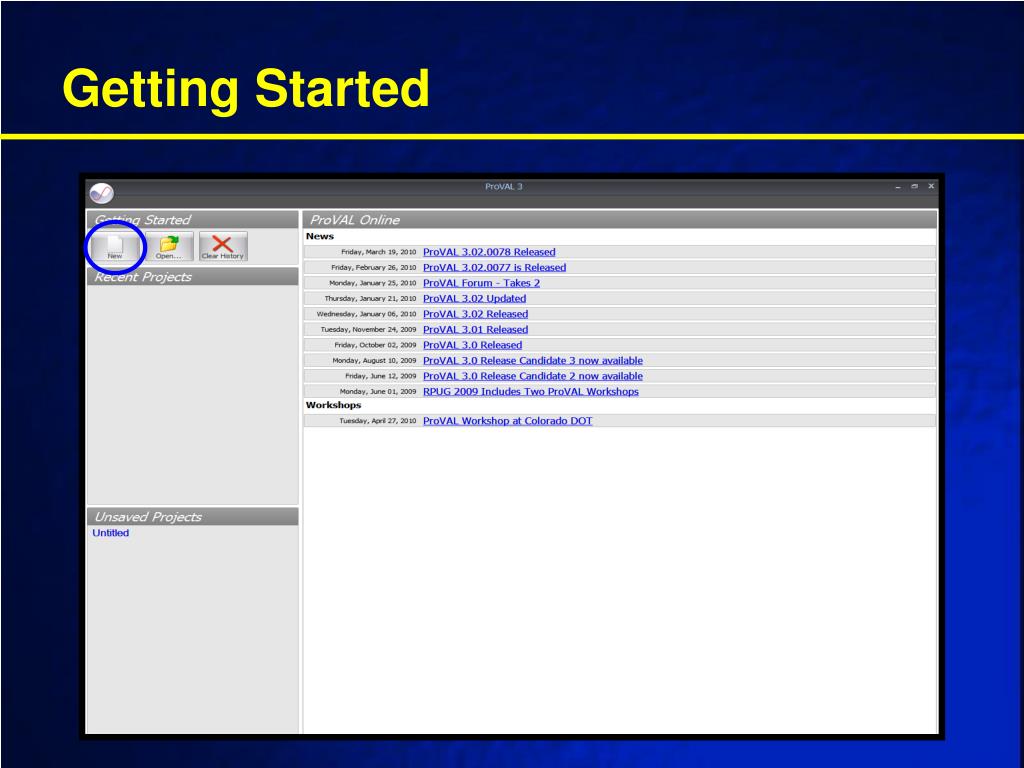The image size is (1024, 768).
Task: Click the New project button
Action: [x=115, y=247]
